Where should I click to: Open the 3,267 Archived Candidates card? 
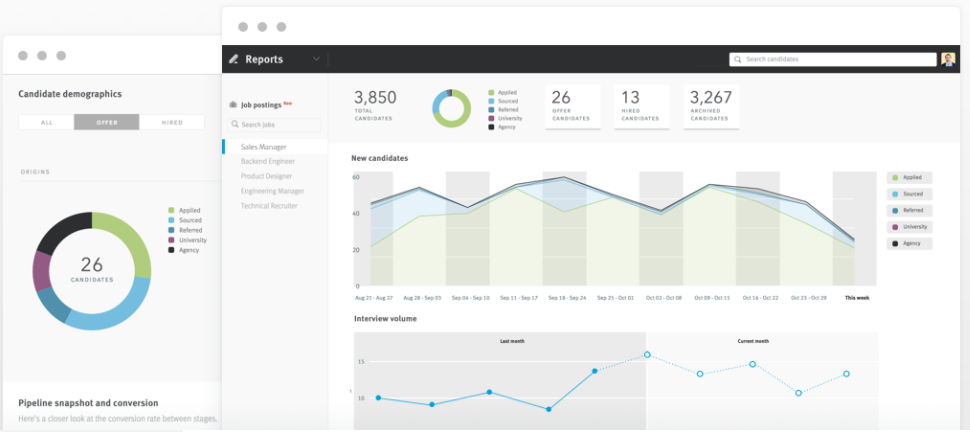tap(711, 107)
